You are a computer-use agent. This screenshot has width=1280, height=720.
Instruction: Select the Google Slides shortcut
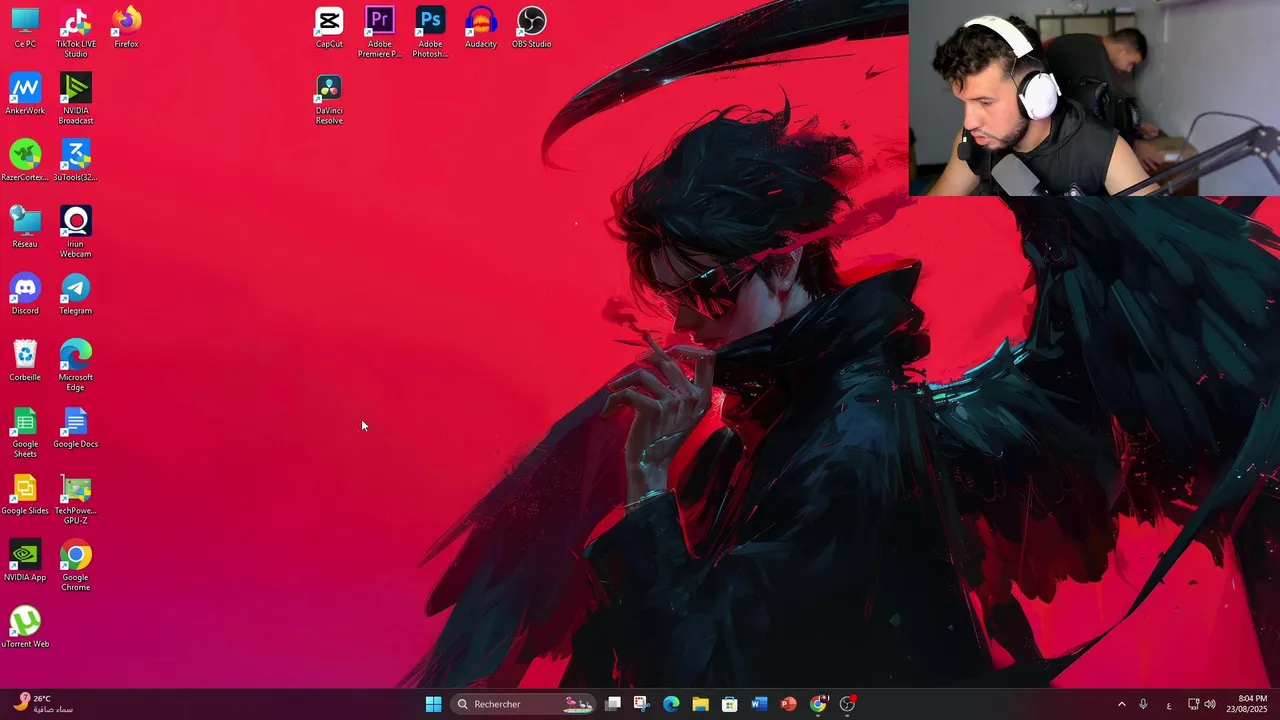point(25,494)
